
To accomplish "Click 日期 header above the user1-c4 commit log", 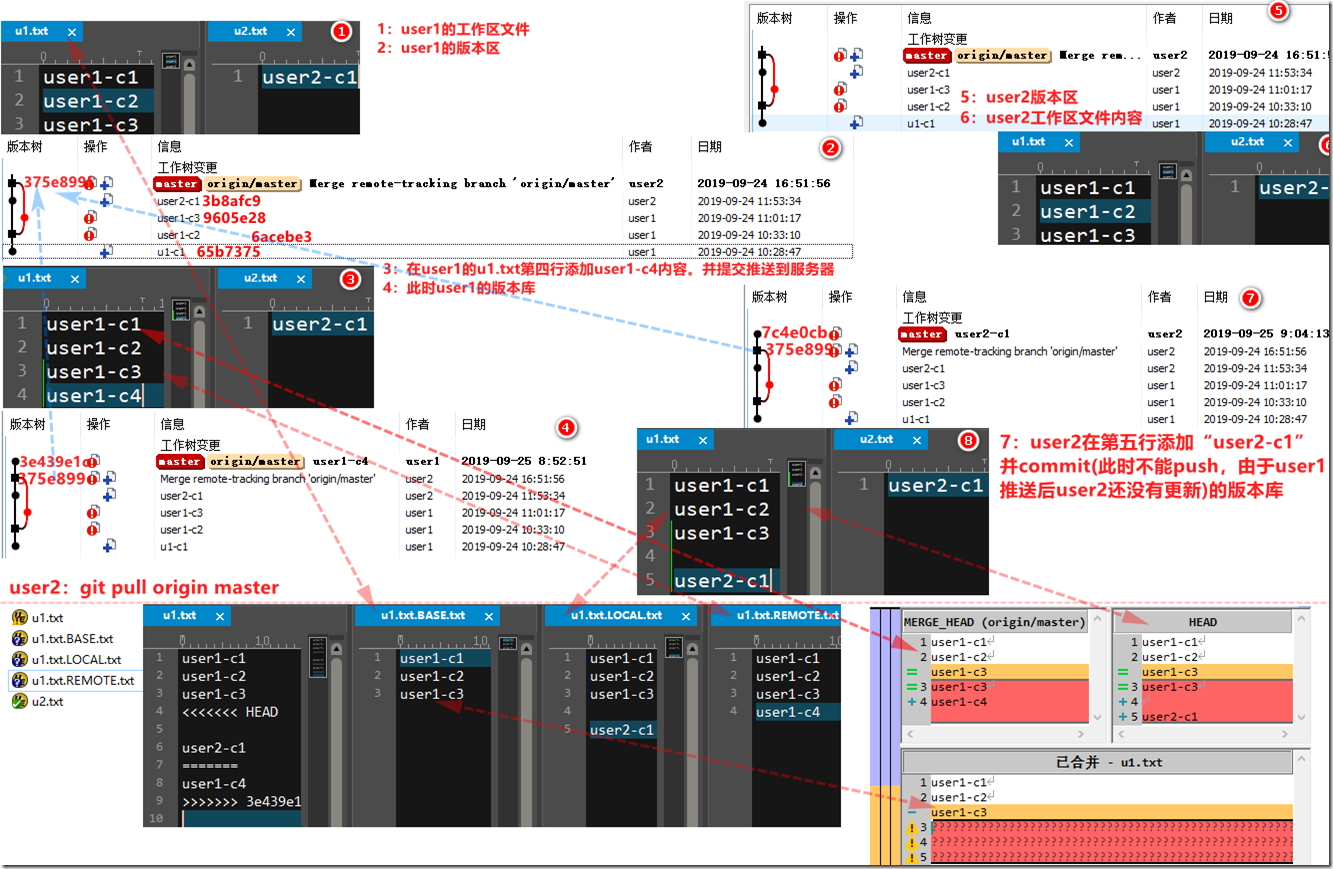I will point(474,424).
